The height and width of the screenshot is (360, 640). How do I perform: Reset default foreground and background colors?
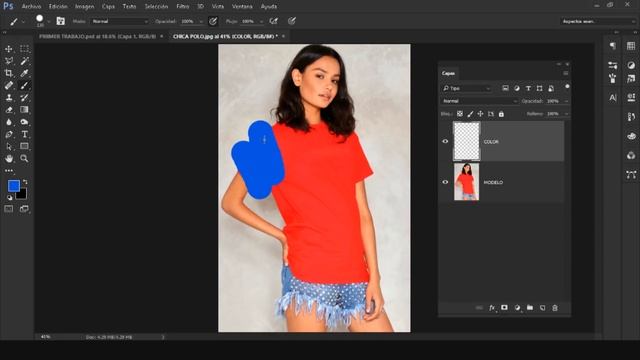click(9, 198)
